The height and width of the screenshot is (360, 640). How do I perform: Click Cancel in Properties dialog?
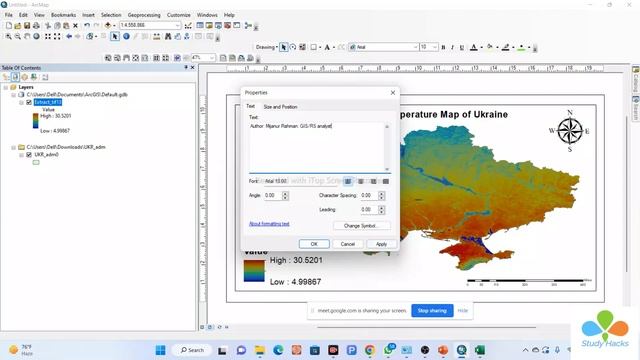[348, 244]
